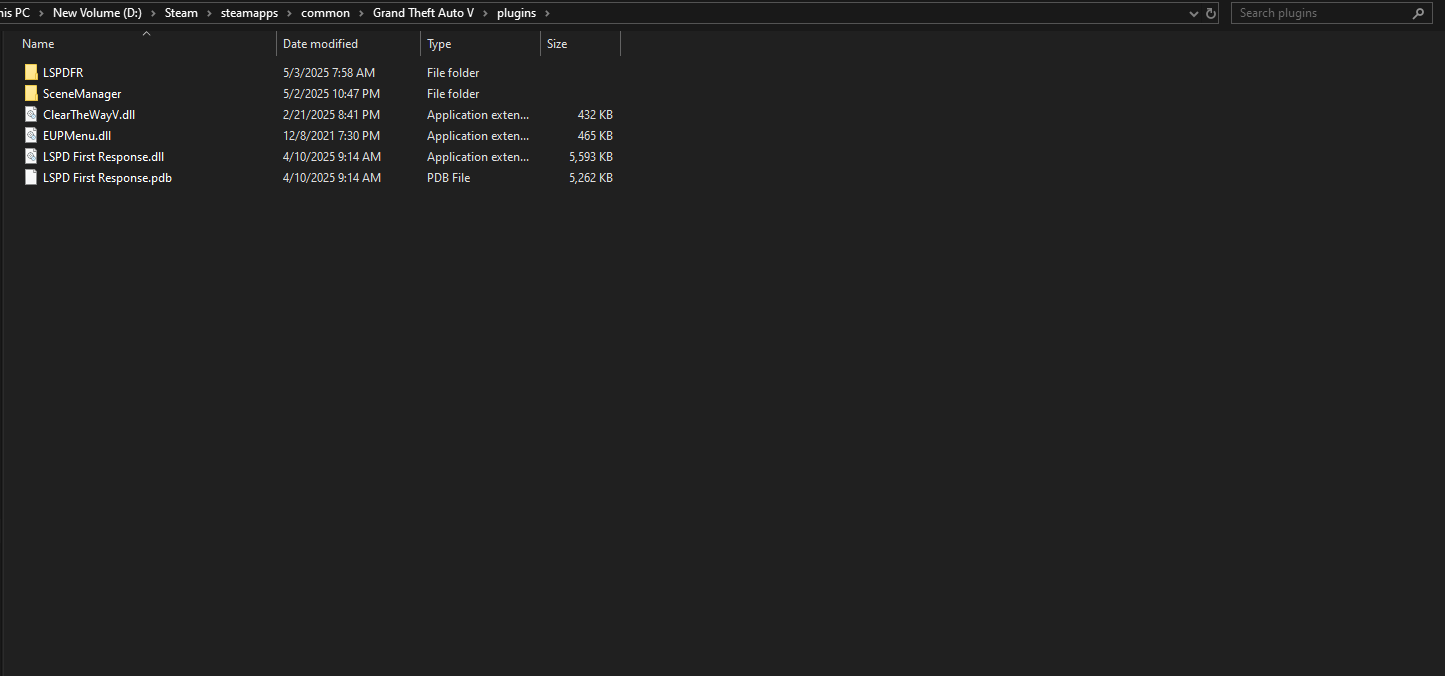Image resolution: width=1445 pixels, height=676 pixels.
Task: Expand chevron after common breadcrumb
Action: coord(360,13)
